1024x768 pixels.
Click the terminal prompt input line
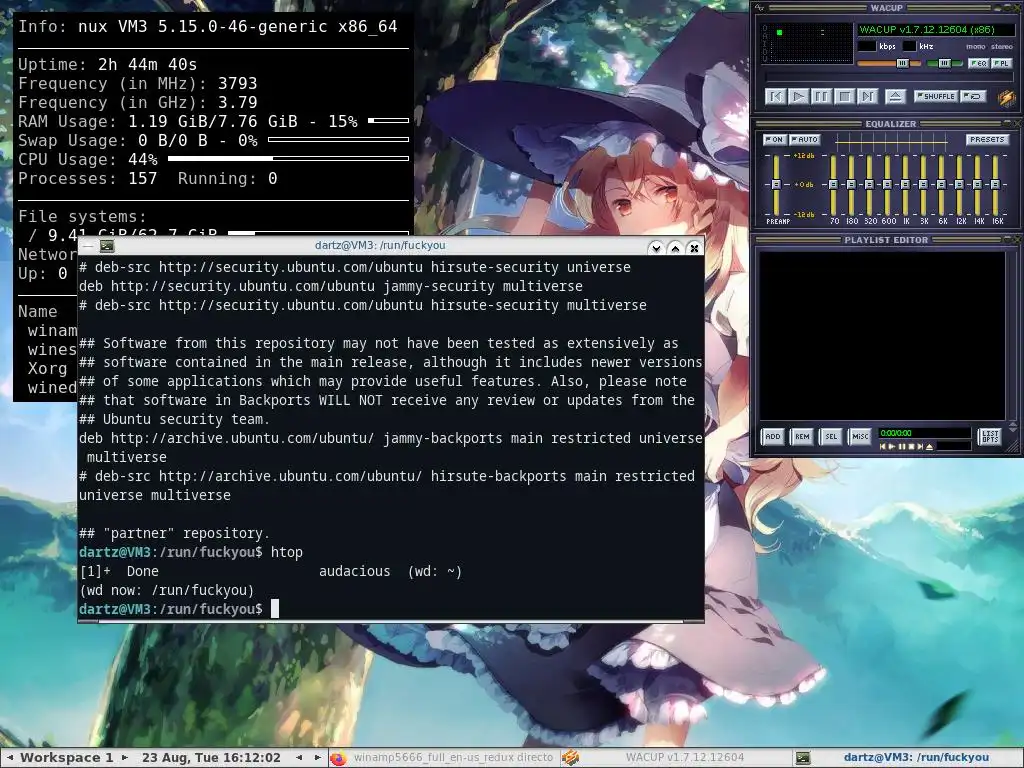point(391,609)
